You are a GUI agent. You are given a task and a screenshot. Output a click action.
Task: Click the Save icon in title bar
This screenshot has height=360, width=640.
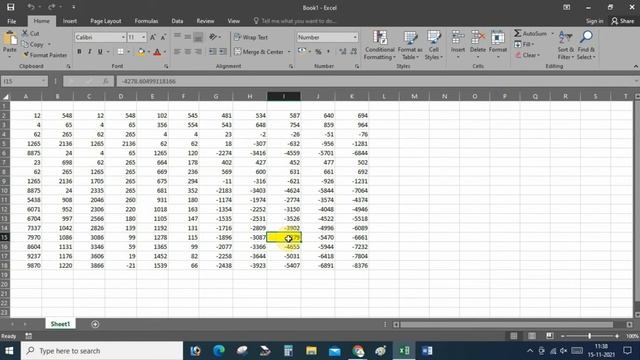(11, 7)
